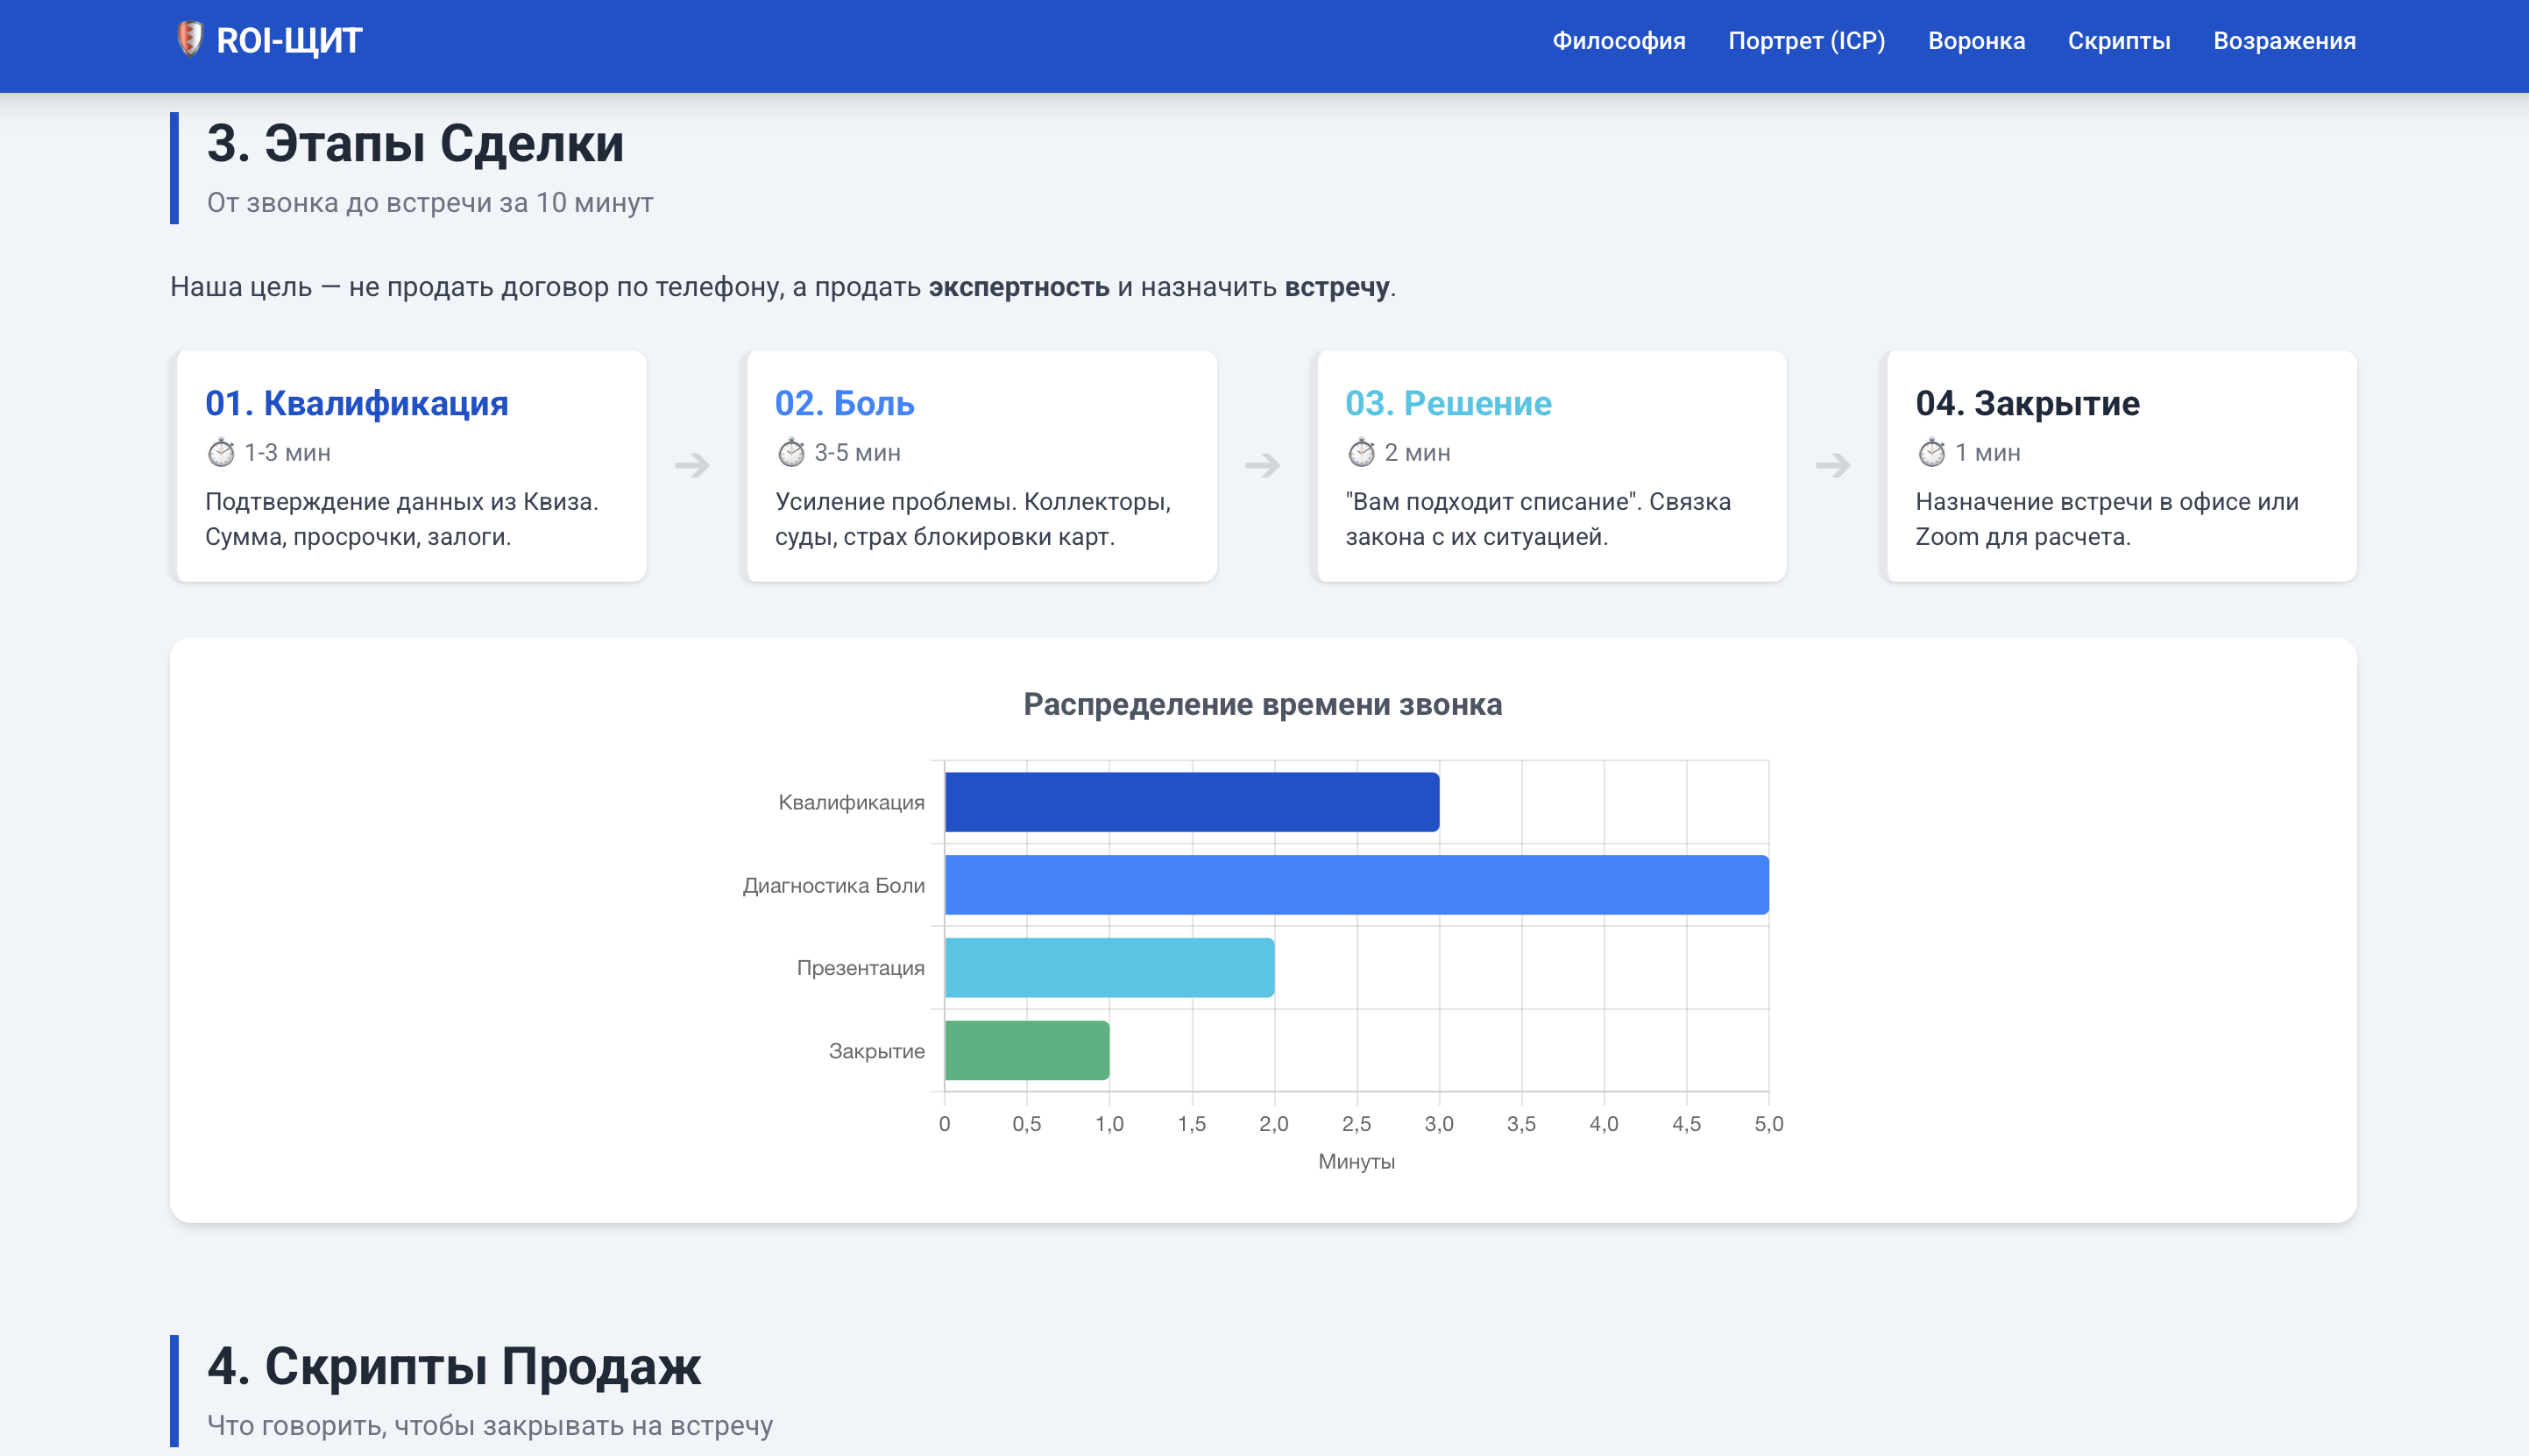Click stopwatch icon in Решение card

tap(1361, 453)
